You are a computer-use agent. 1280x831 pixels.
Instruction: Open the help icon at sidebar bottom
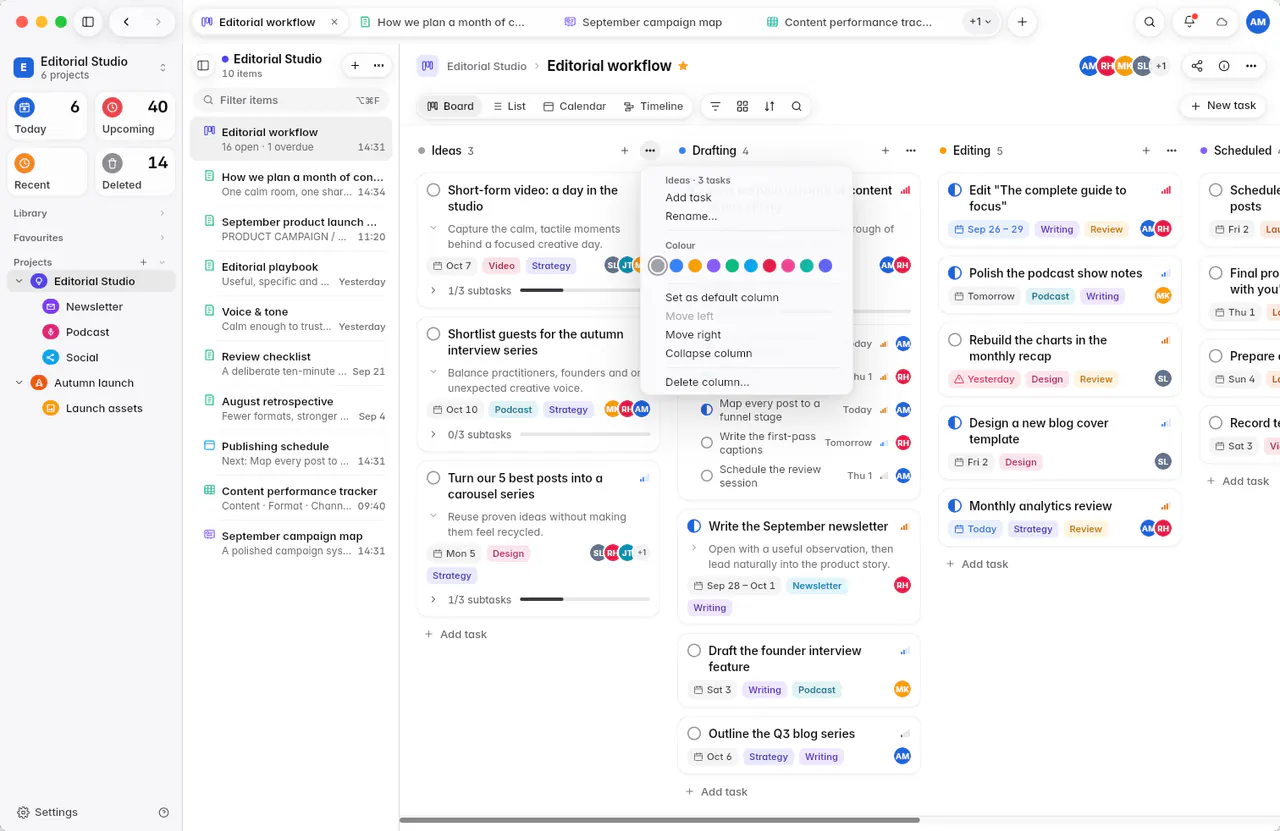pos(164,812)
